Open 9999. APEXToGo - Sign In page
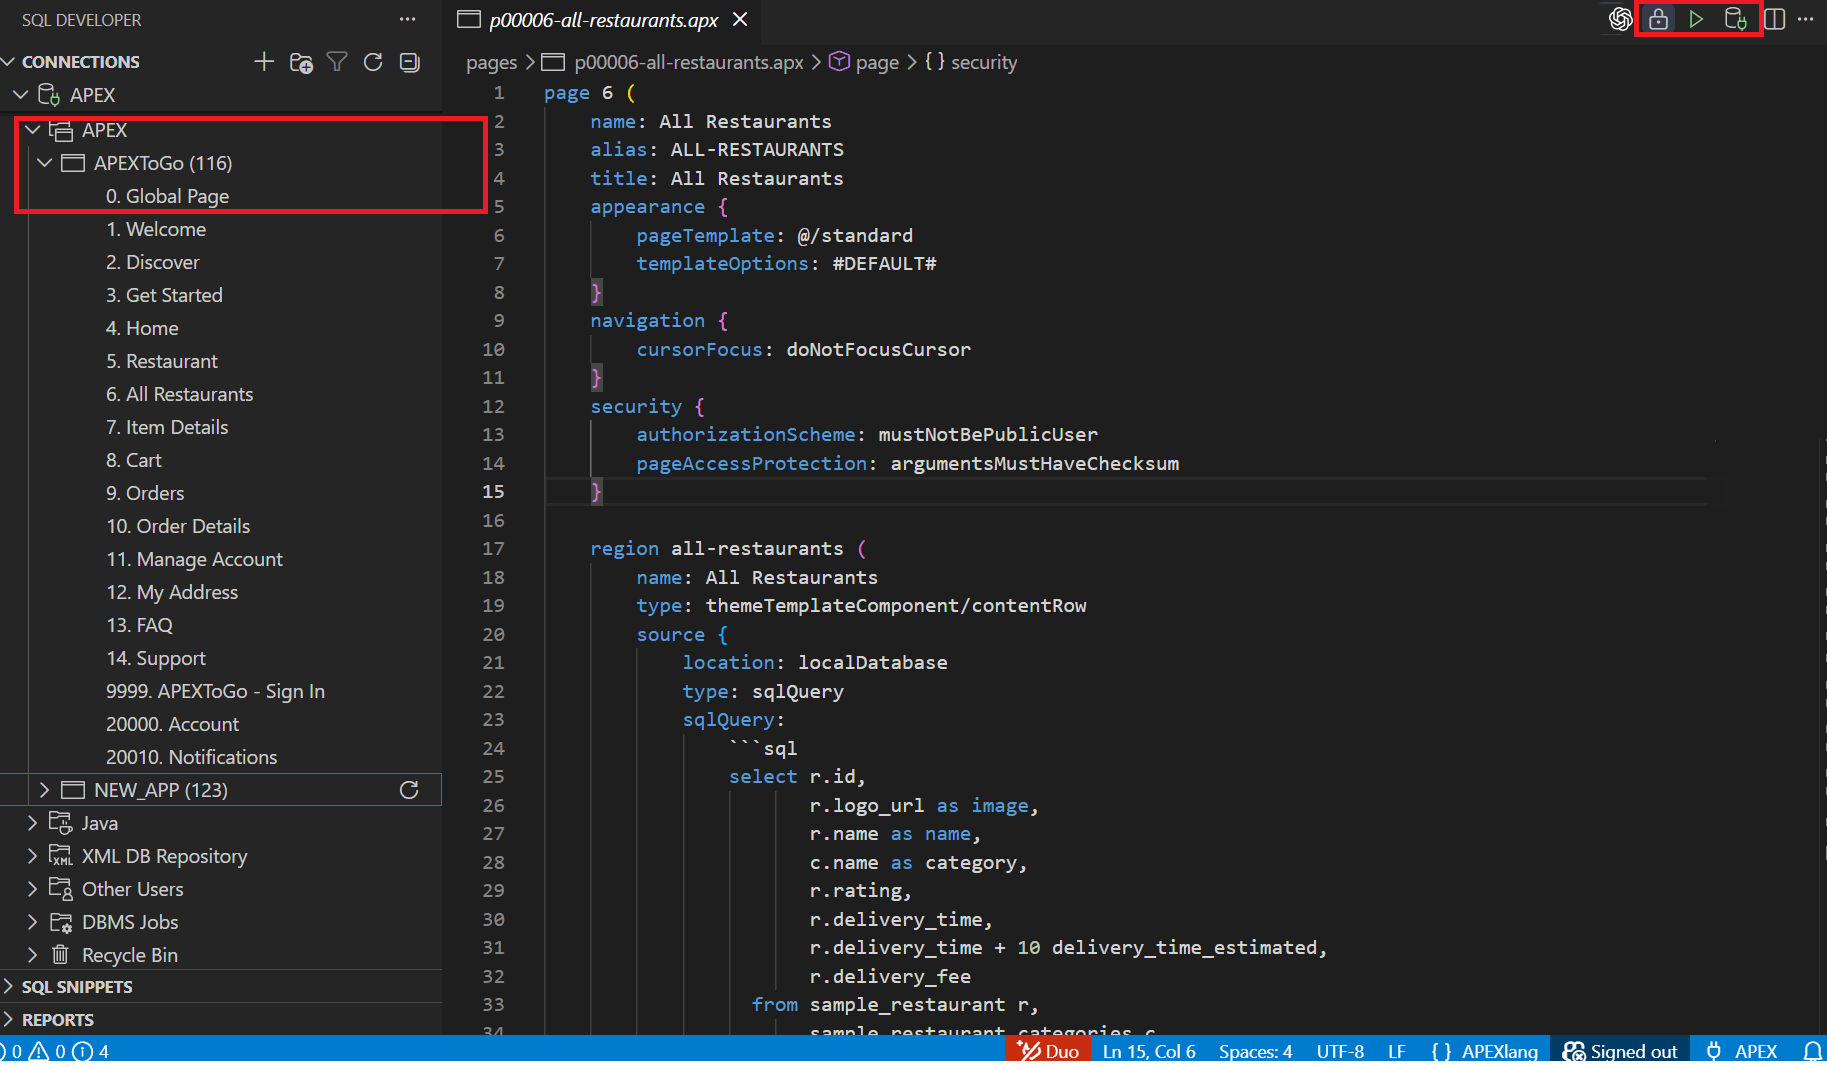The image size is (1827, 1067). coord(215,691)
